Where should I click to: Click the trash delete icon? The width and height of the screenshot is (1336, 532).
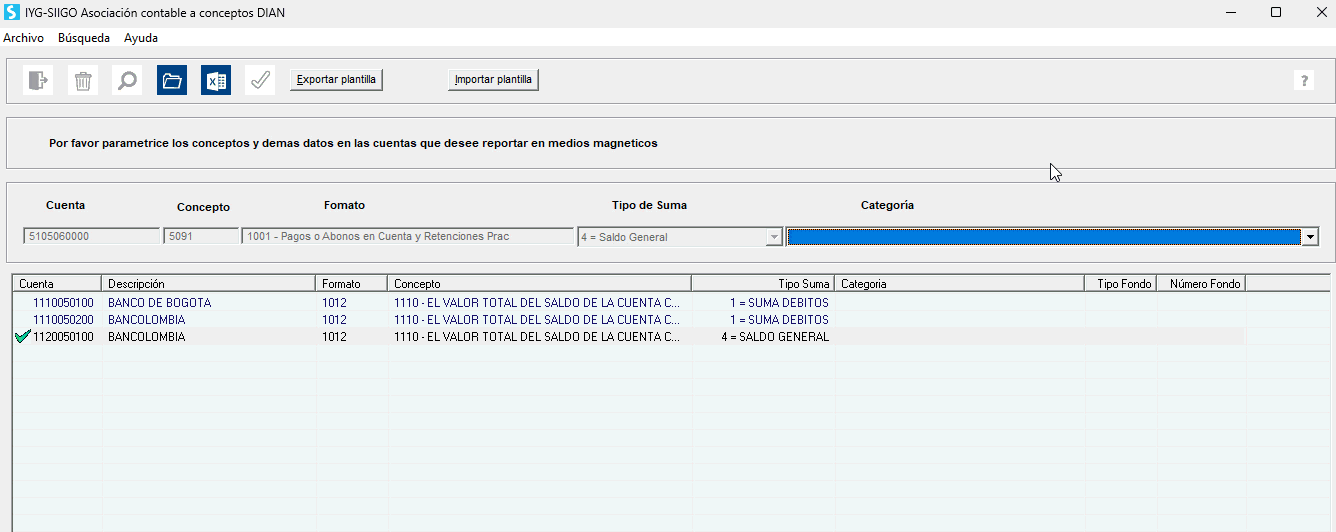83,80
